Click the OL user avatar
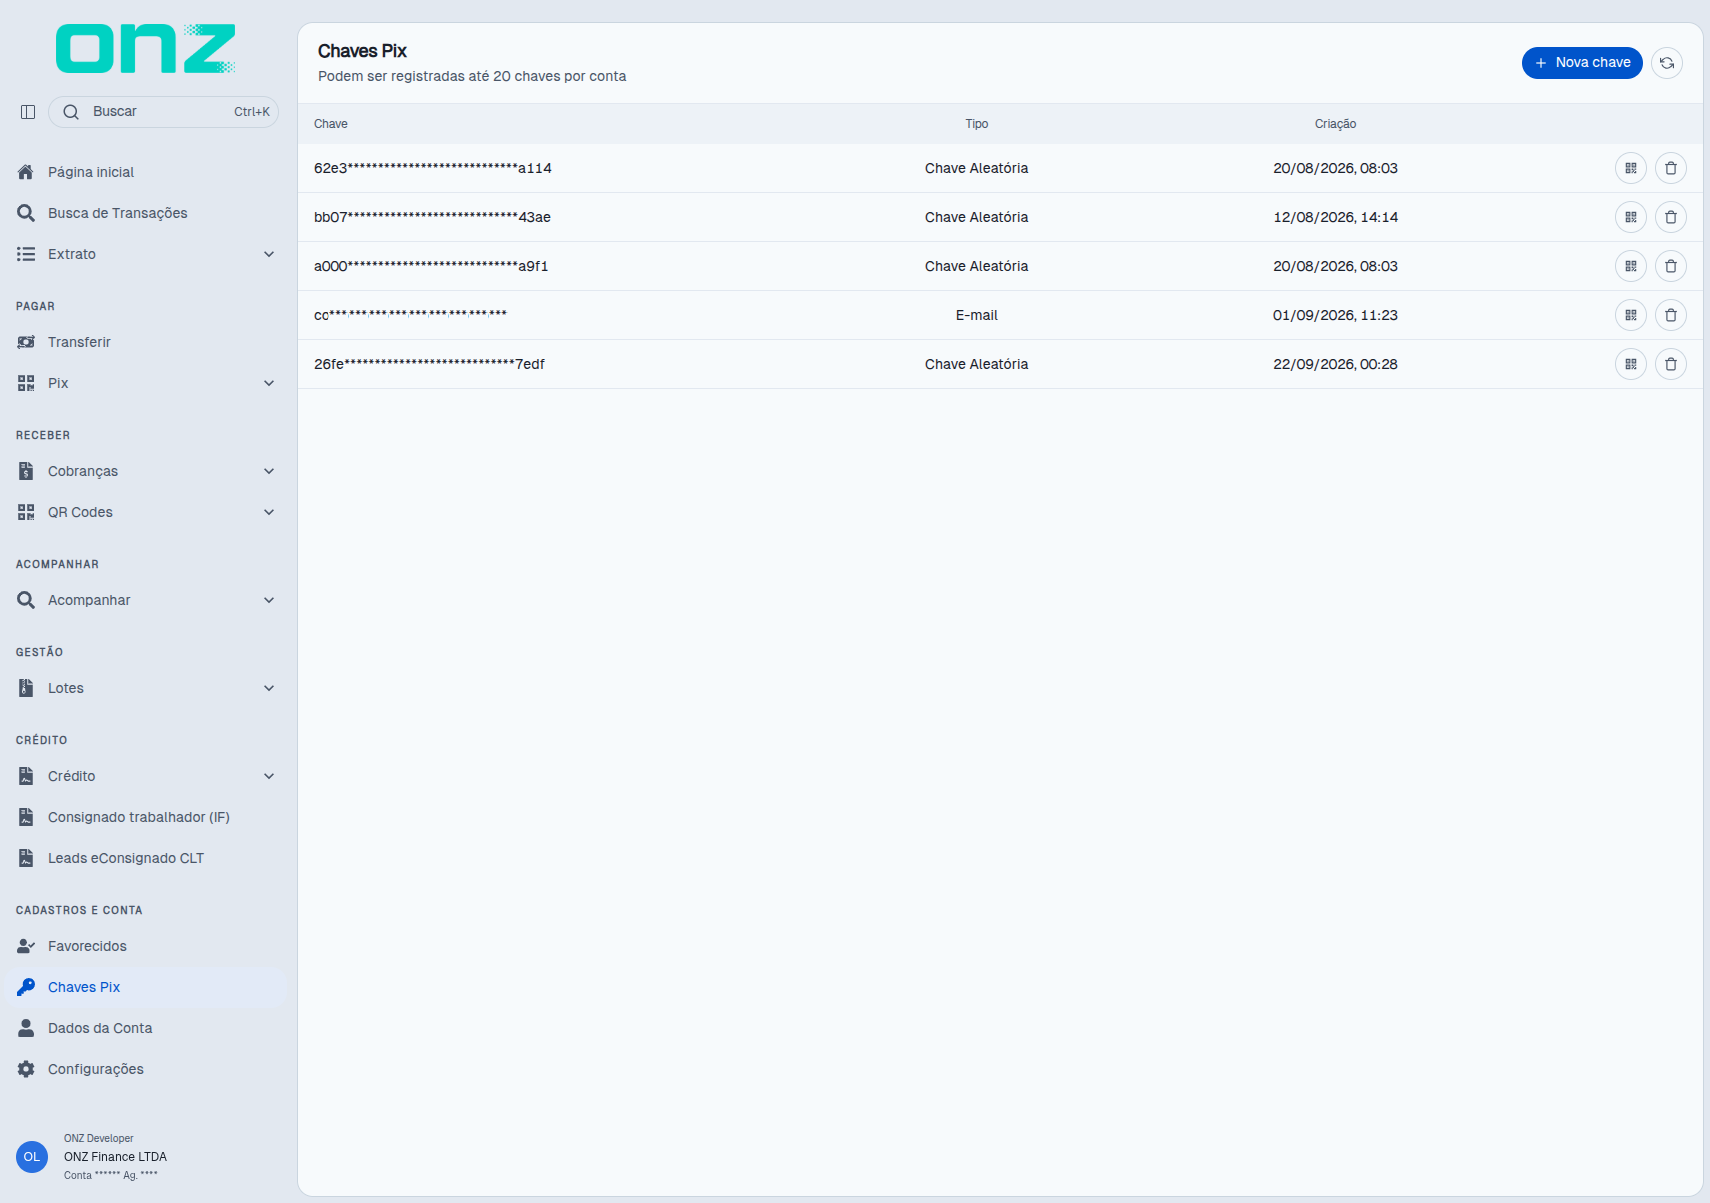The height and width of the screenshot is (1203, 1710). 32,1157
